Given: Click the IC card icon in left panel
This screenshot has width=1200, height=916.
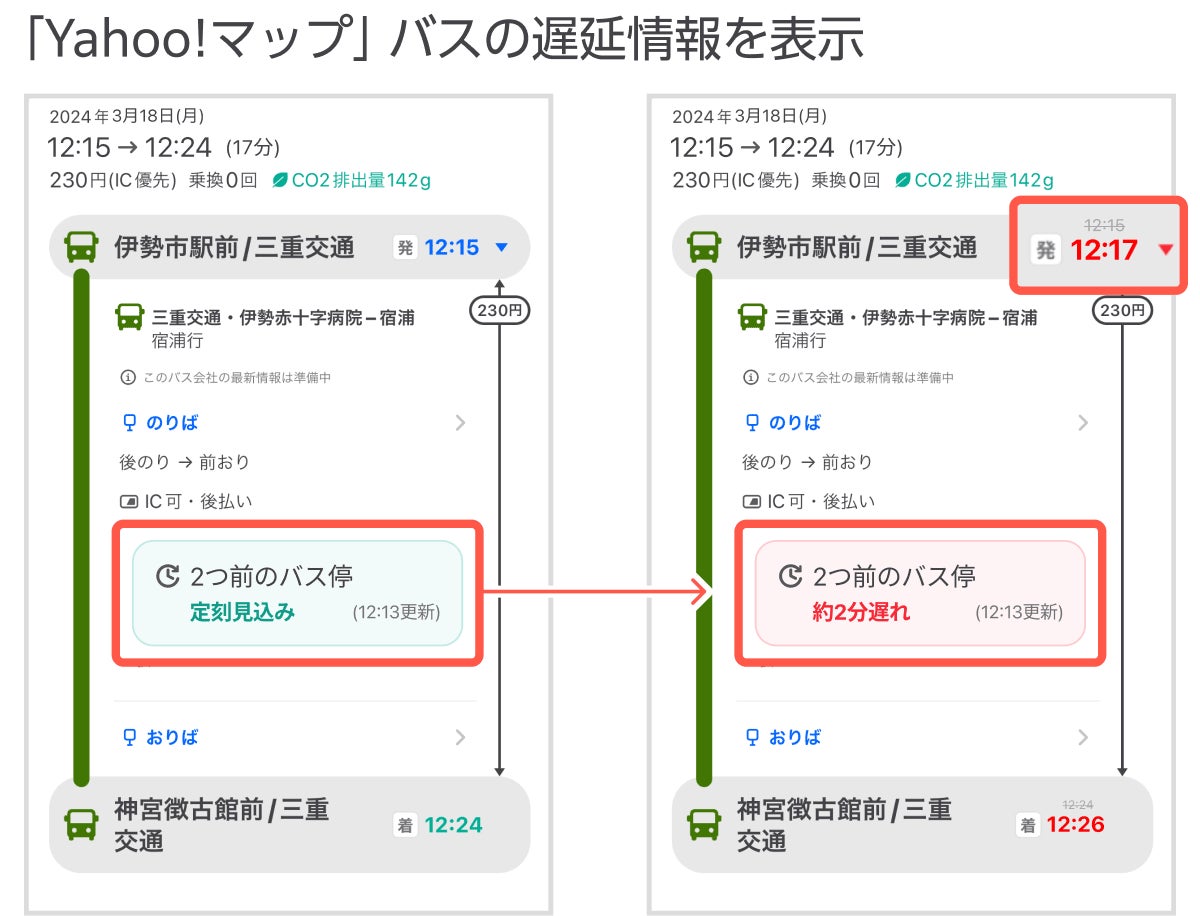Looking at the screenshot, I should point(129,501).
